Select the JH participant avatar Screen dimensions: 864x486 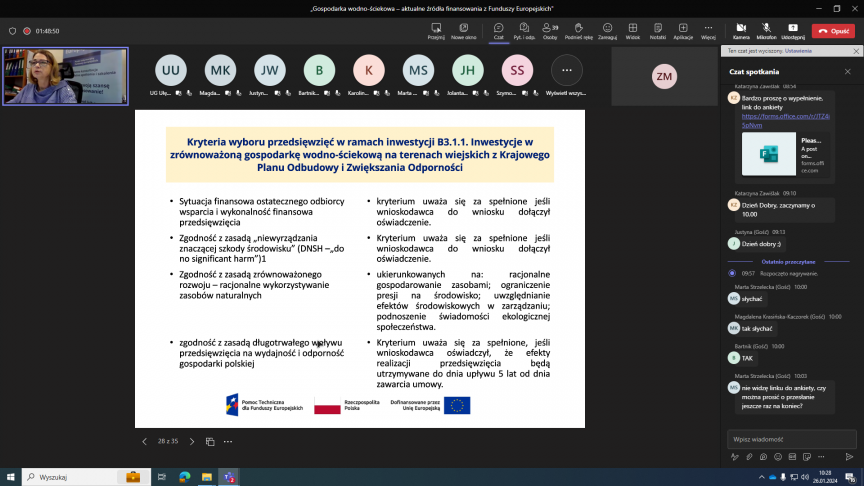468,71
